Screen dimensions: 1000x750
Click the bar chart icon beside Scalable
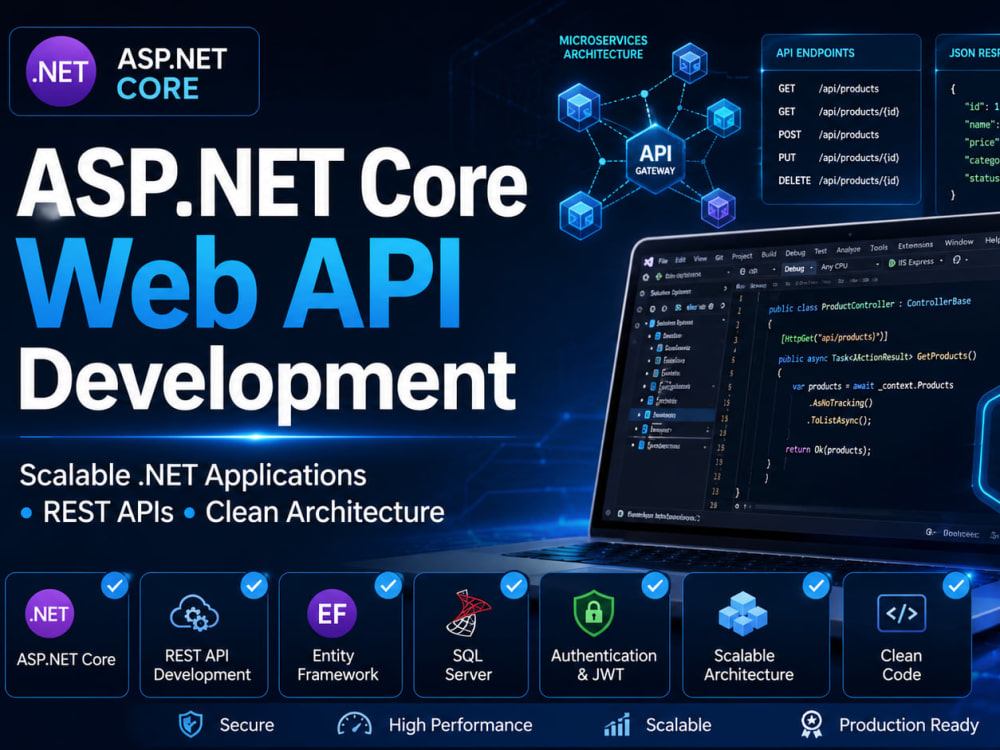coord(617,724)
